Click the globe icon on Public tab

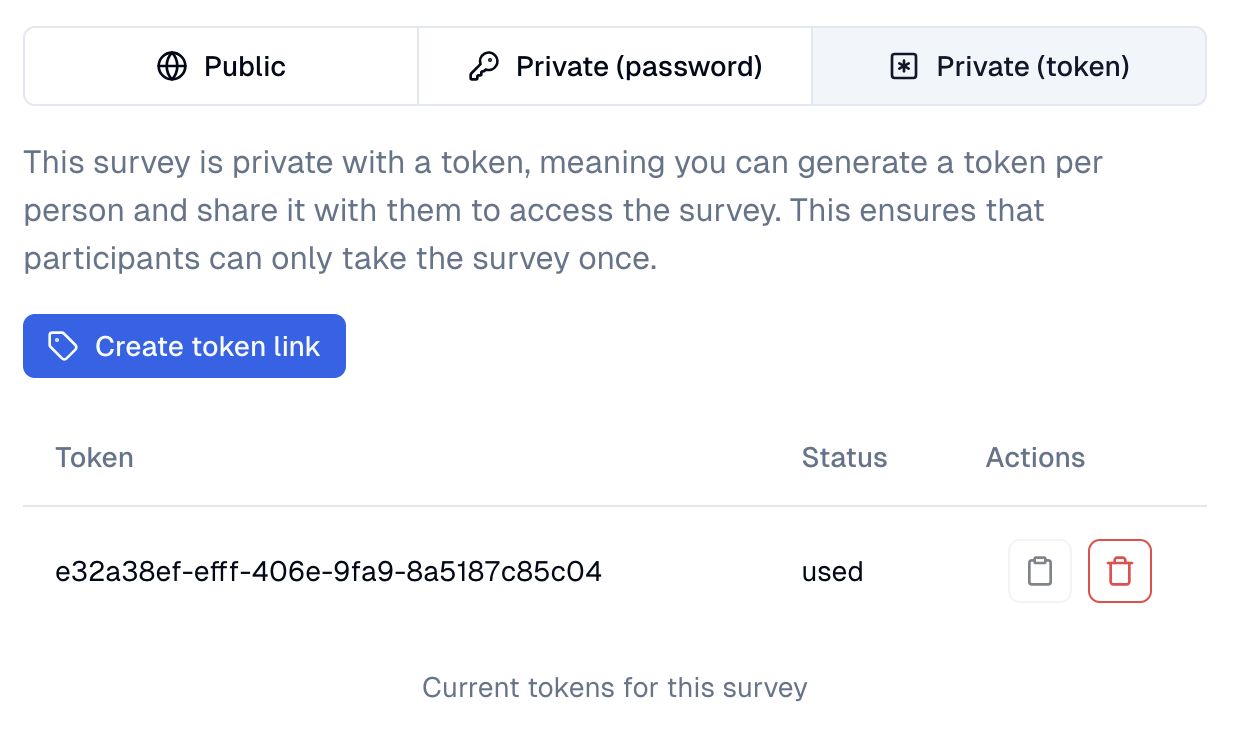172,67
